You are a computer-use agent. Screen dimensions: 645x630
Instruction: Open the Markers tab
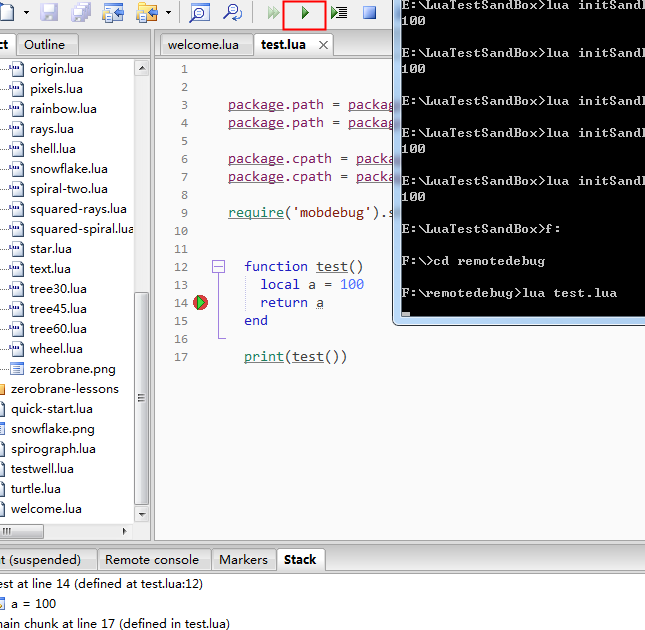tap(243, 560)
